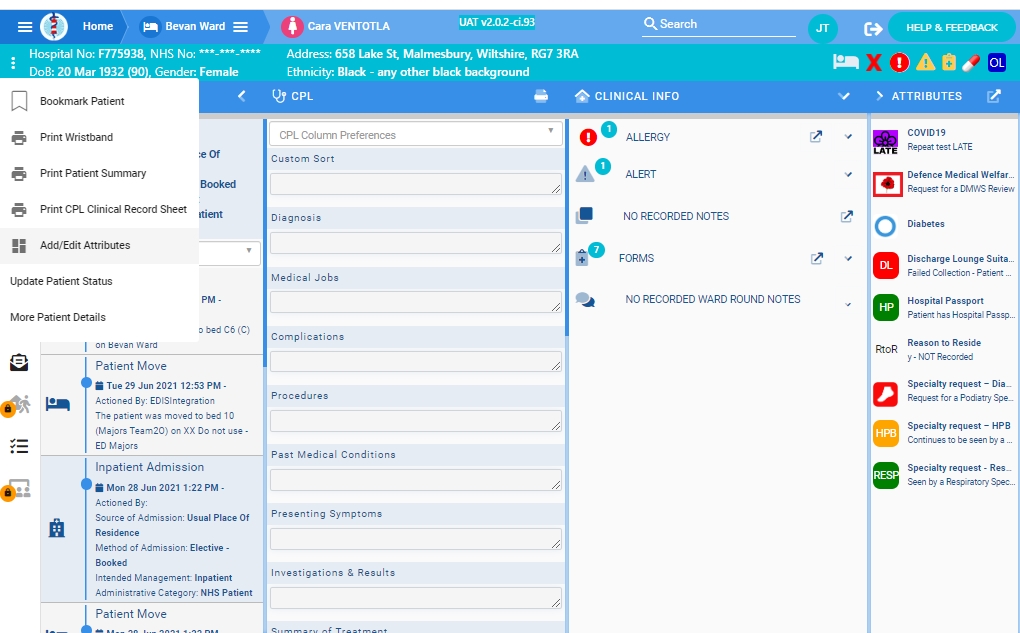1020x633 pixels.
Task: Click the HPB specialty request icon
Action: coord(886,433)
